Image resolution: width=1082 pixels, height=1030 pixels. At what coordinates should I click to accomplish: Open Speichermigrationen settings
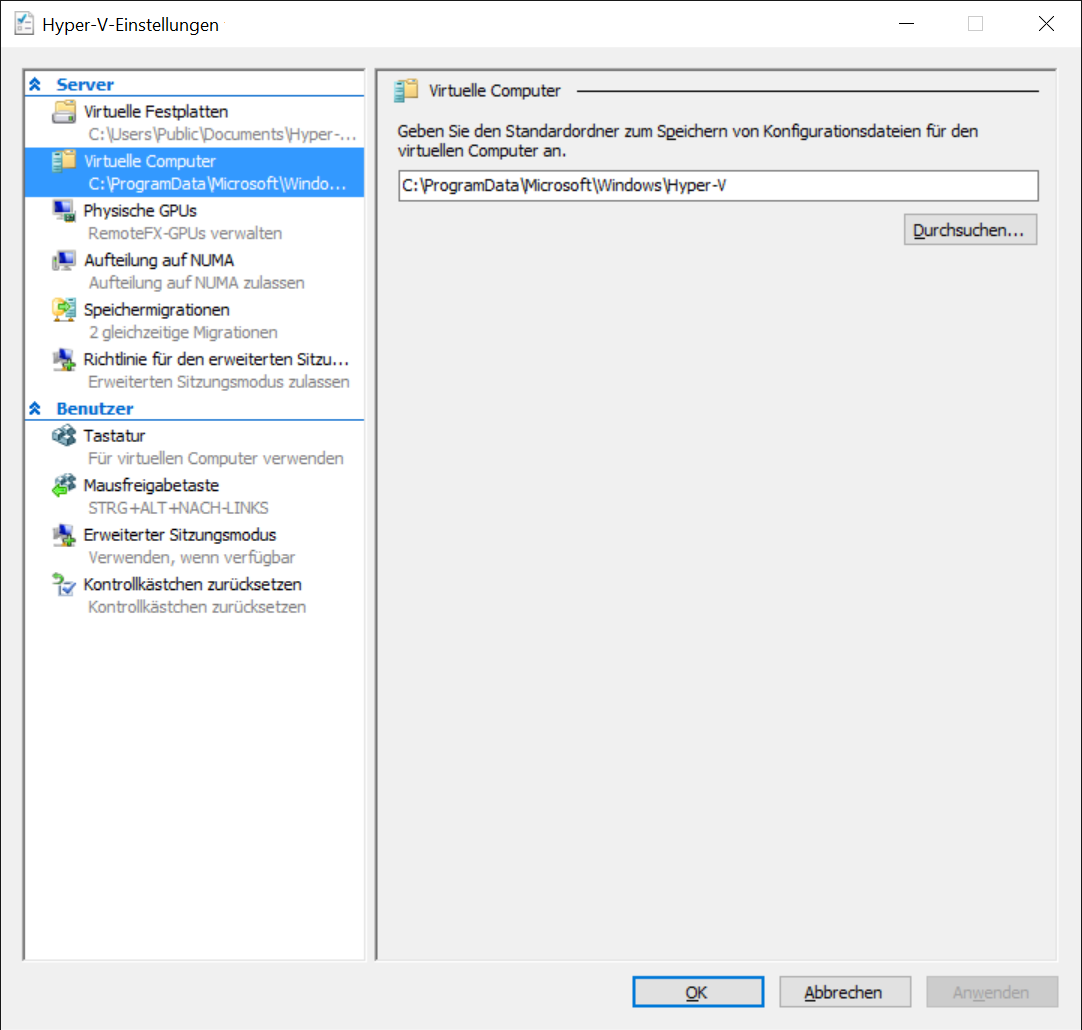[x=157, y=310]
